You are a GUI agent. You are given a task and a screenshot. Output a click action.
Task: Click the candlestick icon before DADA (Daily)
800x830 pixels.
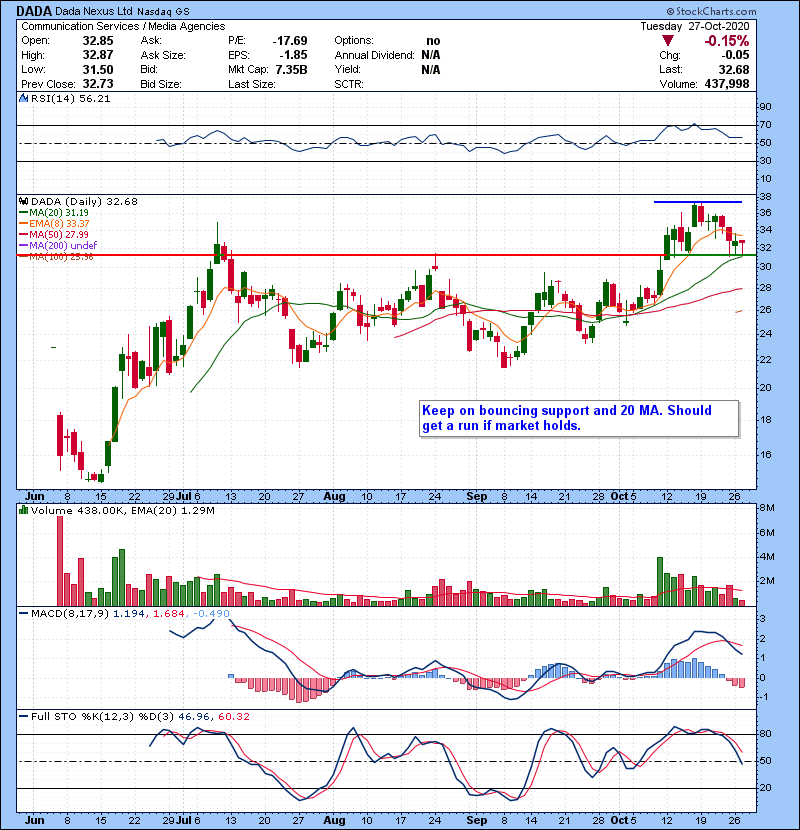tap(23, 202)
